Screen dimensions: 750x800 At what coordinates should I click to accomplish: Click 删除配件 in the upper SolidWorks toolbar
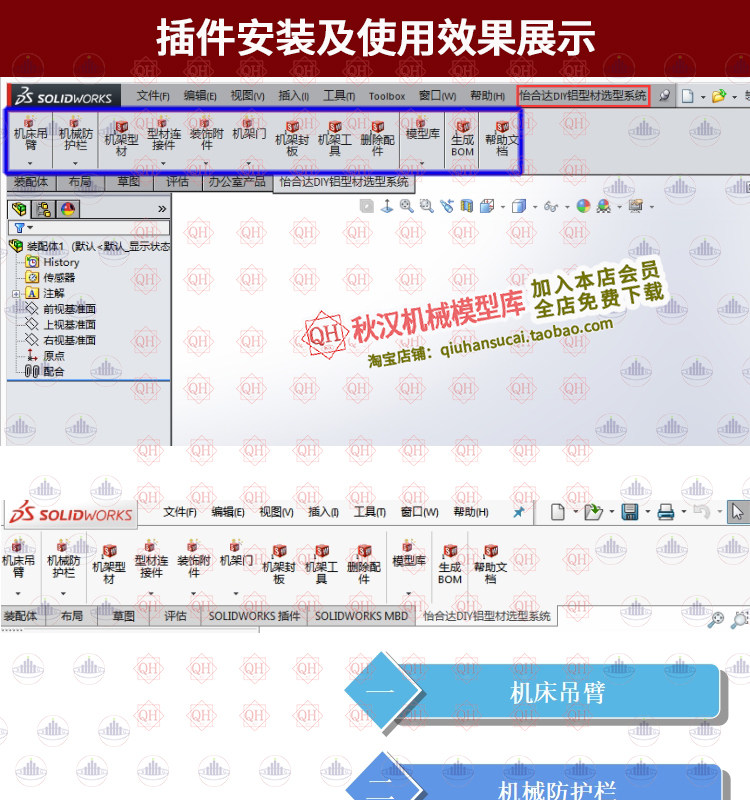(378, 139)
